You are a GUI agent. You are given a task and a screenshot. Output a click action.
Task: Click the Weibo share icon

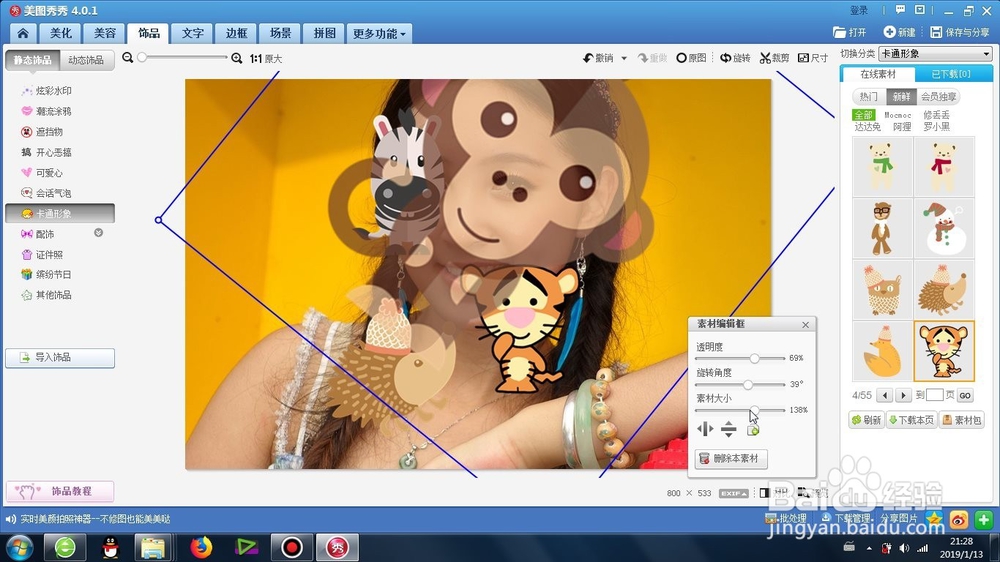click(959, 520)
